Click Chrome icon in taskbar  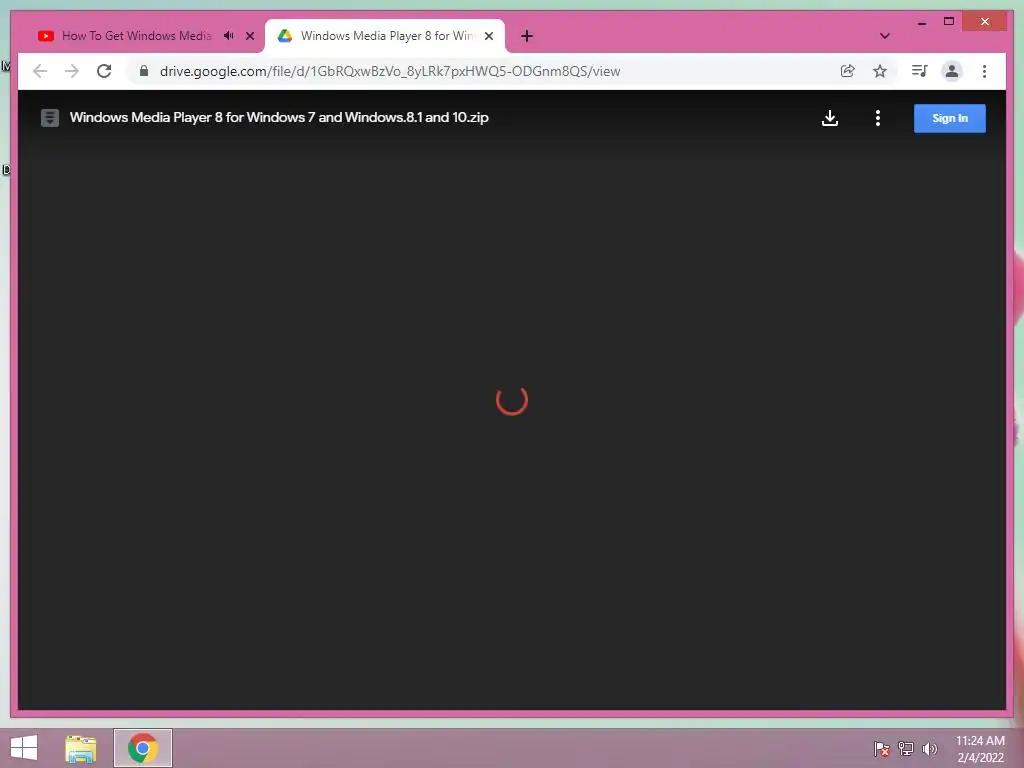pyautogui.click(x=142, y=748)
